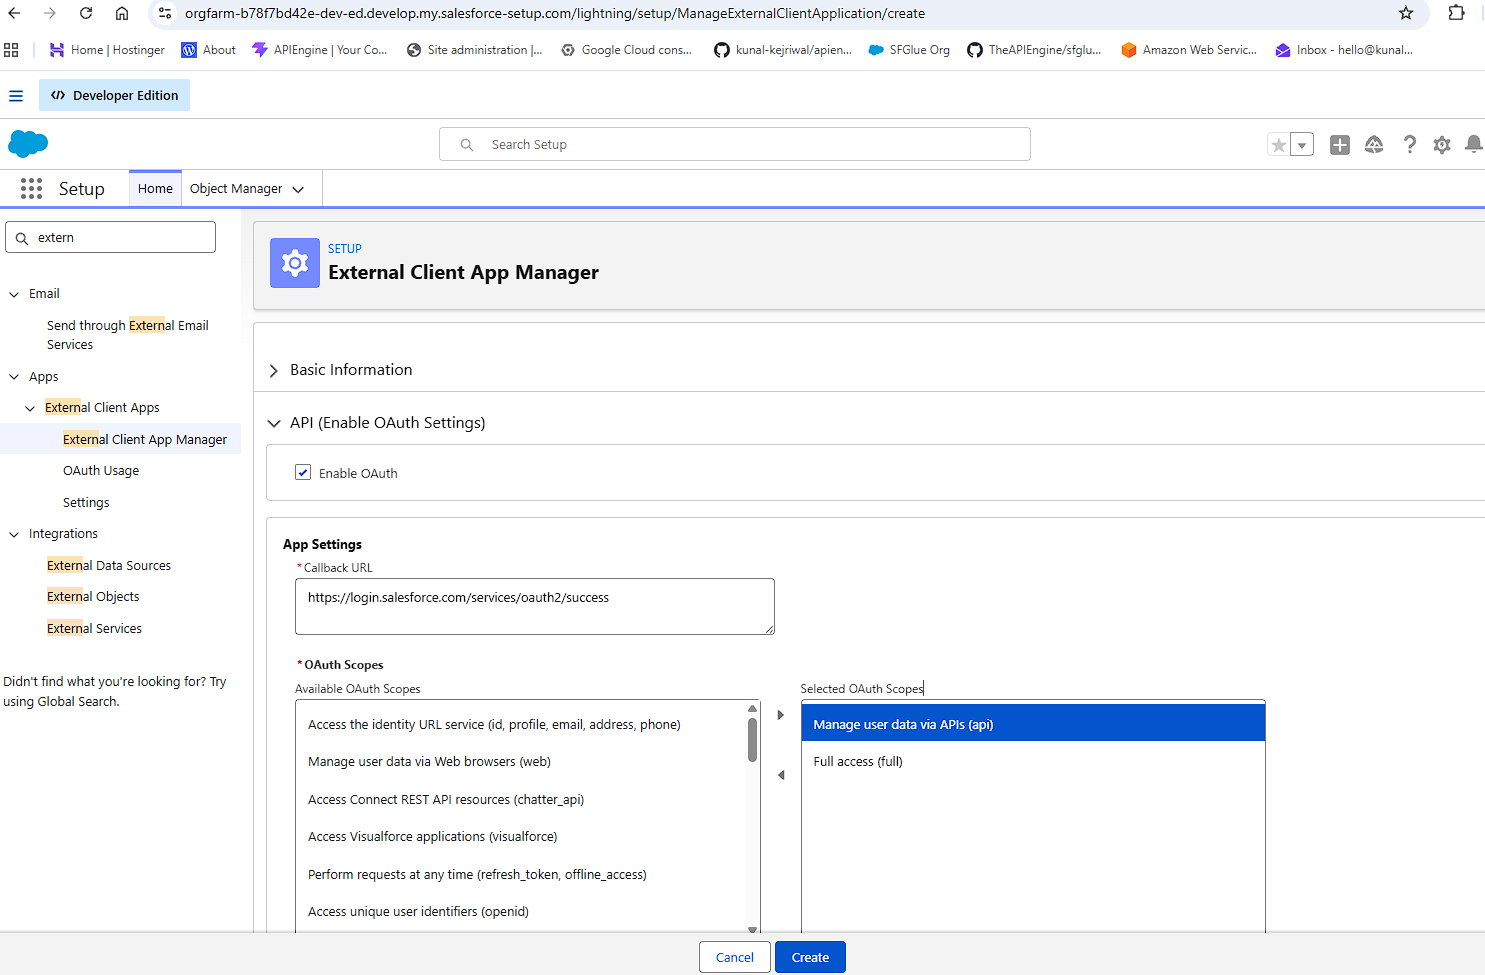This screenshot has height=975, width=1485.
Task: Switch to the Object Manager tab
Action: point(236,188)
